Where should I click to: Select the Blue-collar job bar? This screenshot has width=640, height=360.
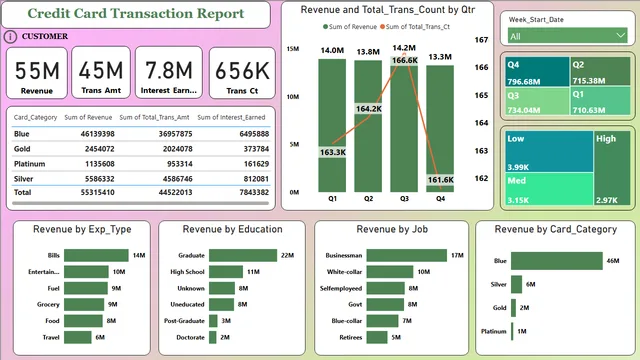coord(382,321)
